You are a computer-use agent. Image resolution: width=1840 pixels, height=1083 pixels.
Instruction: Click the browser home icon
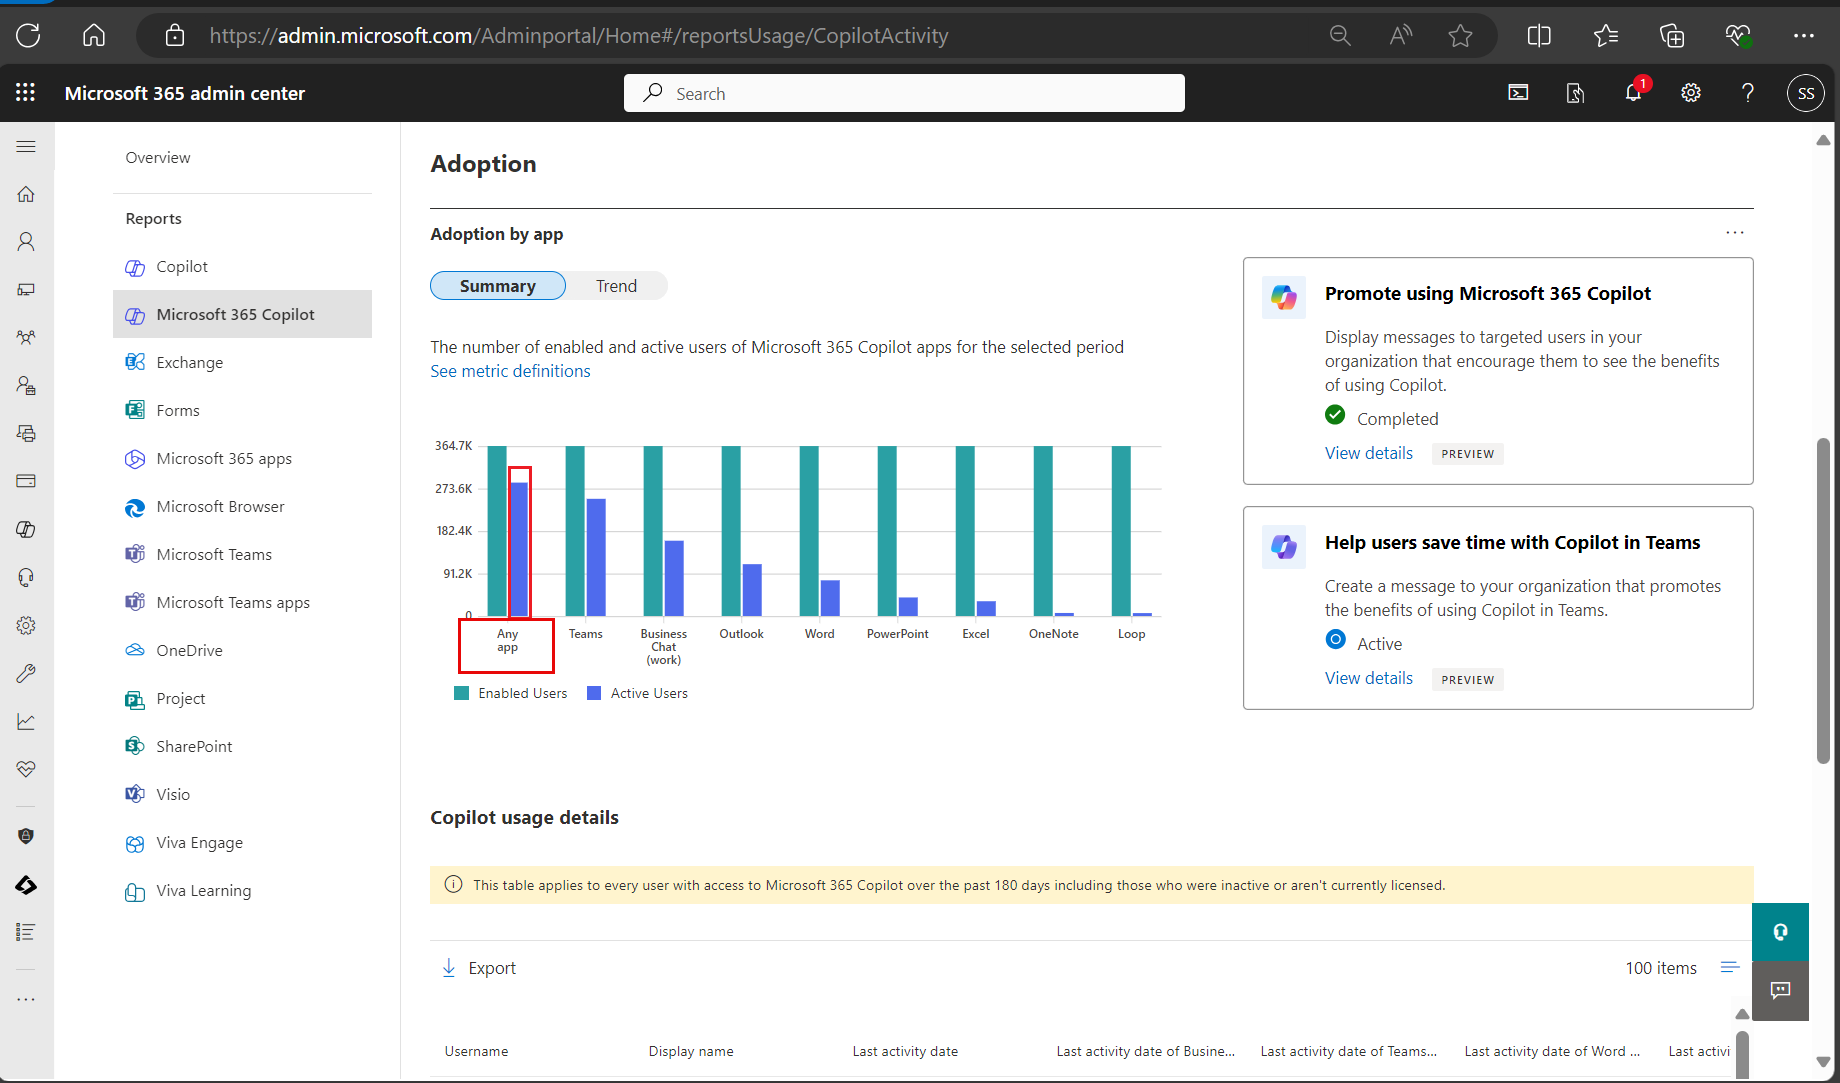point(94,36)
